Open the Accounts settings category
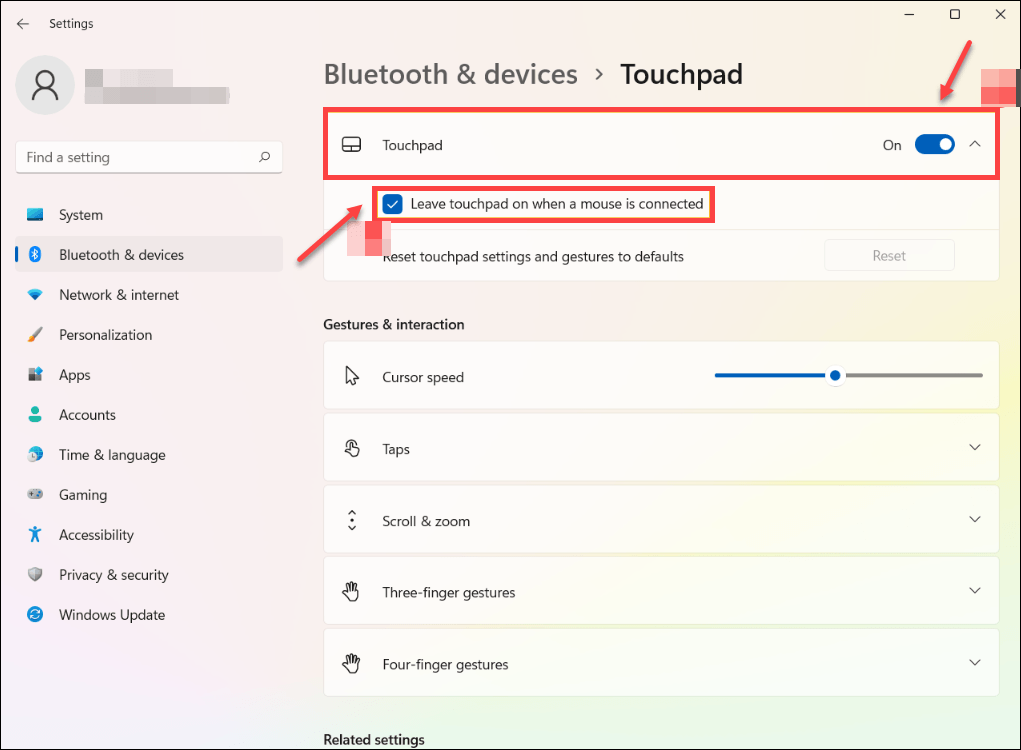Viewport: 1021px width, 750px height. pyautogui.click(x=87, y=415)
